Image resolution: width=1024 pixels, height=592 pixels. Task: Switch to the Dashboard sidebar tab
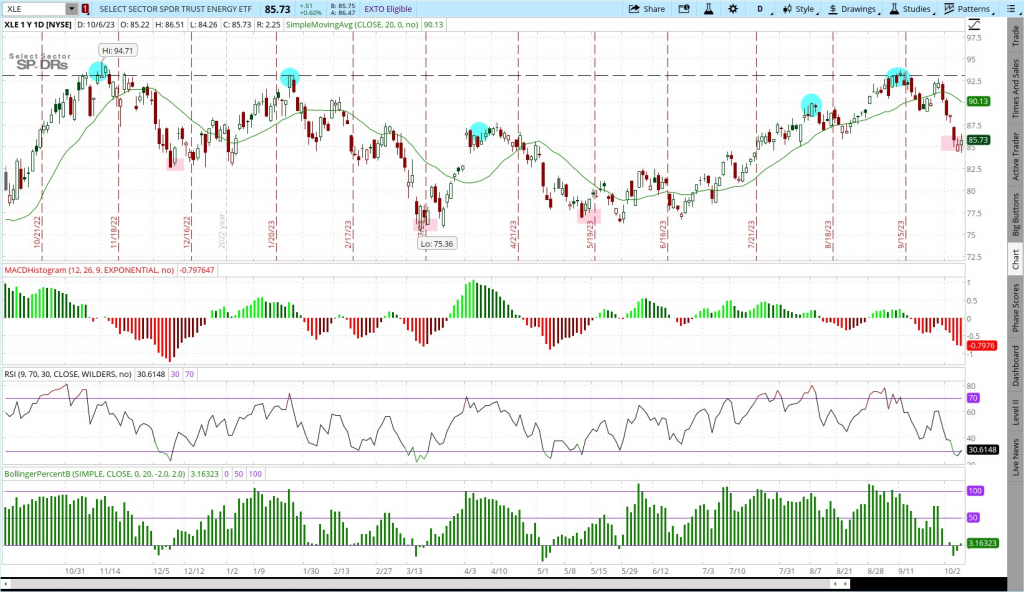coord(1016,366)
